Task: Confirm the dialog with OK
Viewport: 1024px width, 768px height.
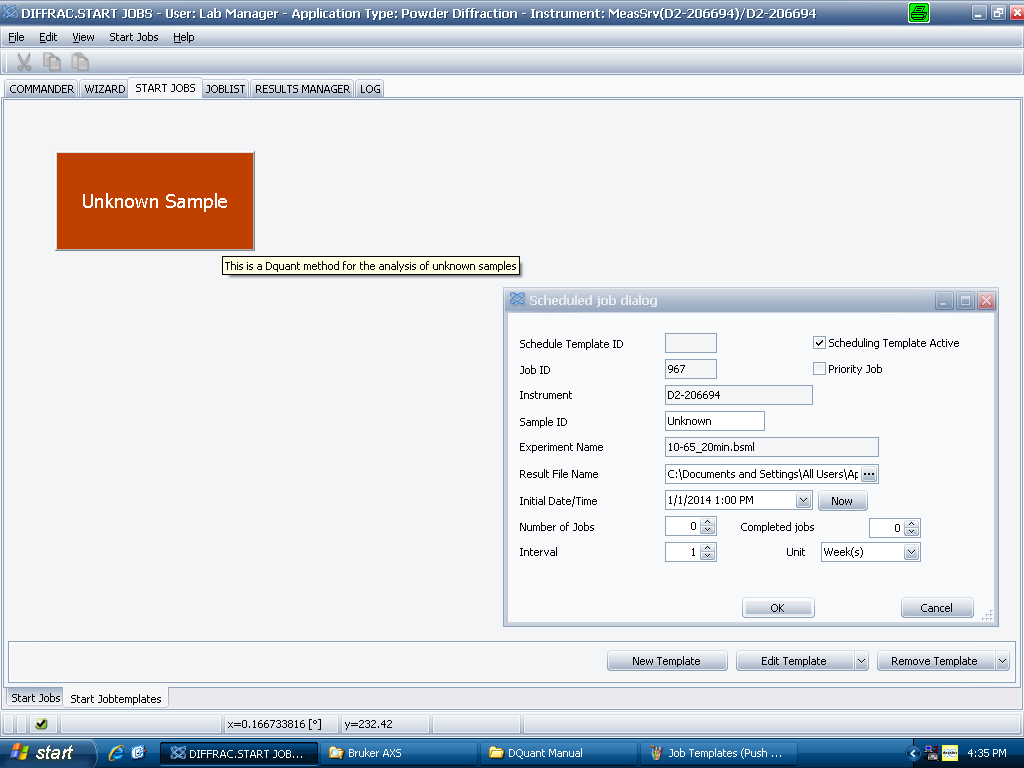Action: pos(778,608)
